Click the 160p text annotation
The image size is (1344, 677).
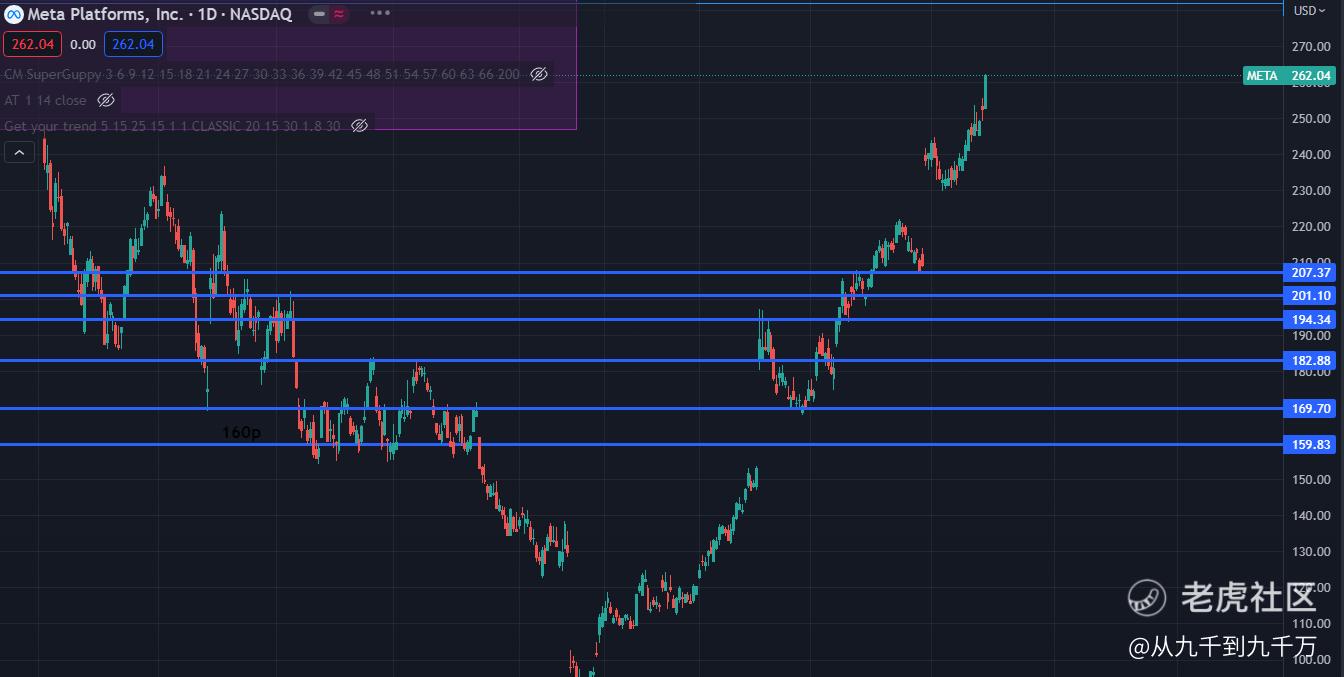coord(241,433)
